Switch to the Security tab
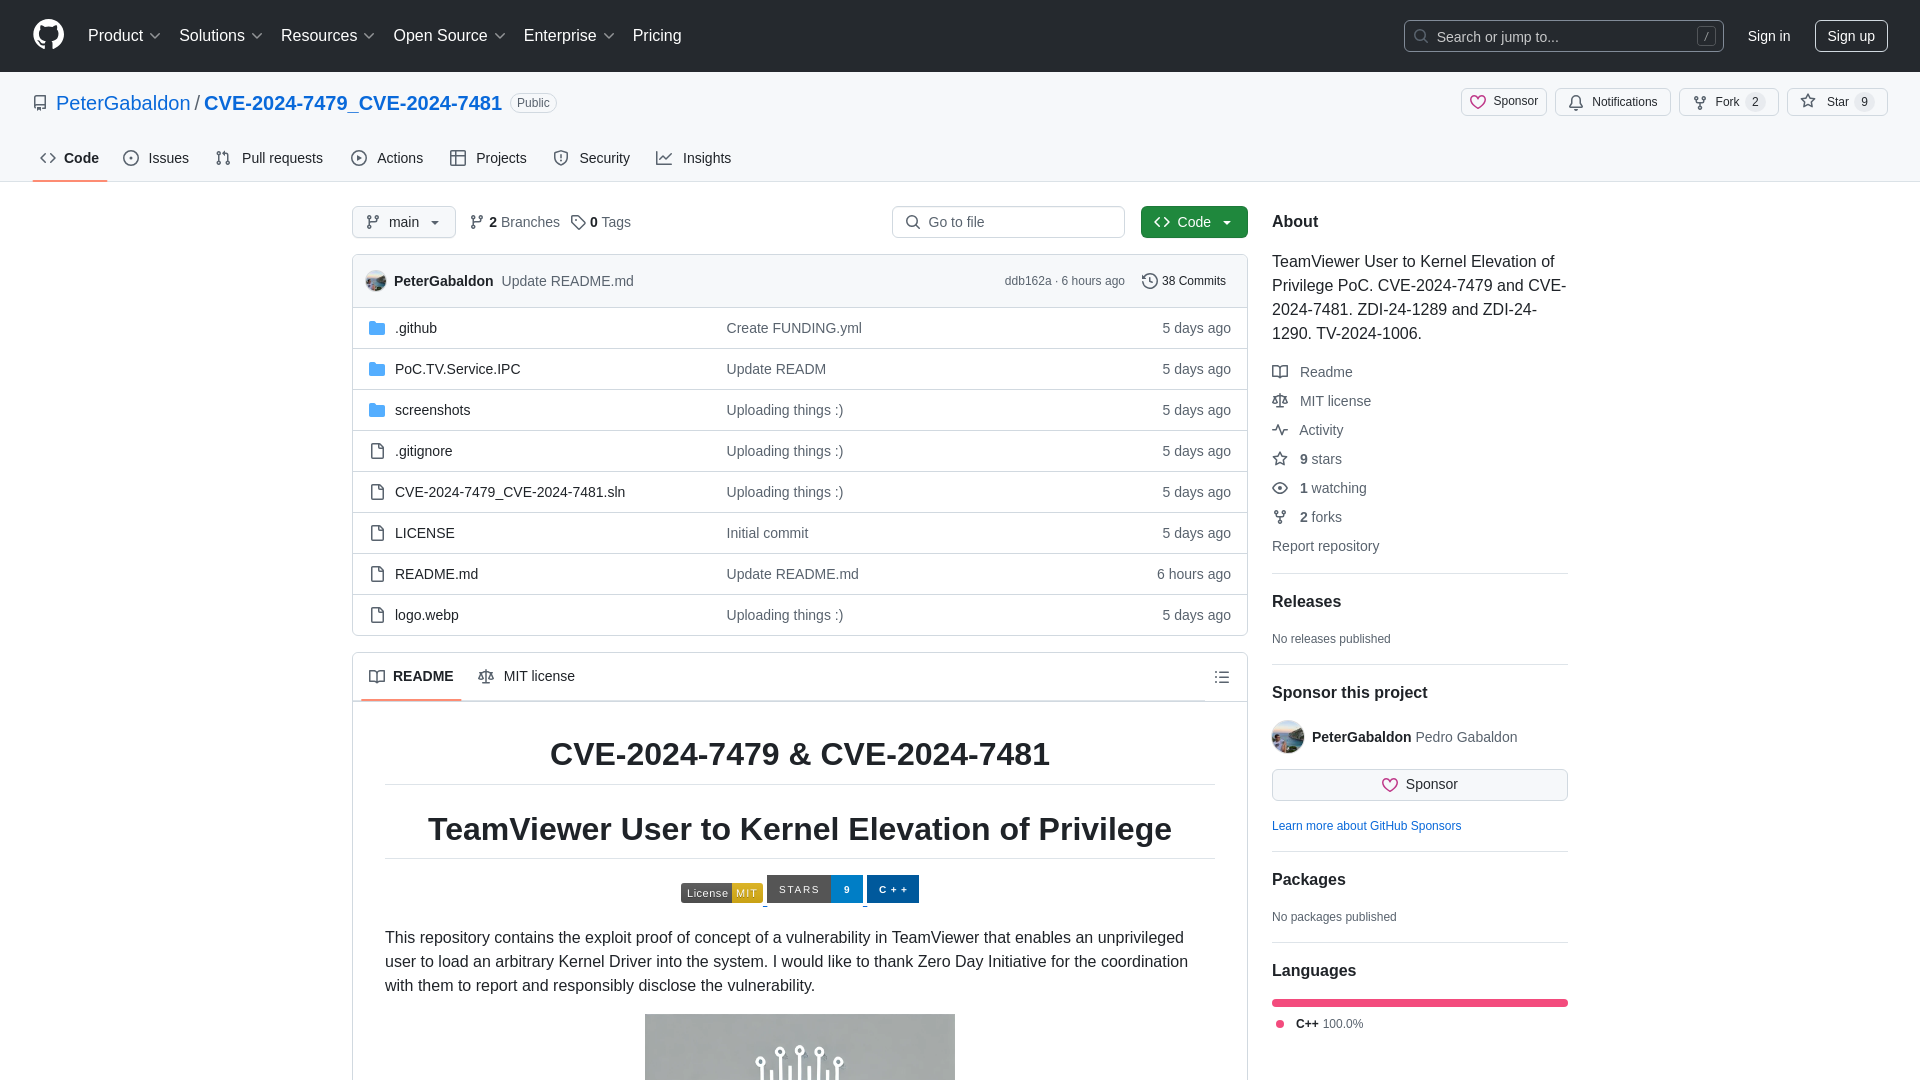1920x1080 pixels. pyautogui.click(x=591, y=158)
